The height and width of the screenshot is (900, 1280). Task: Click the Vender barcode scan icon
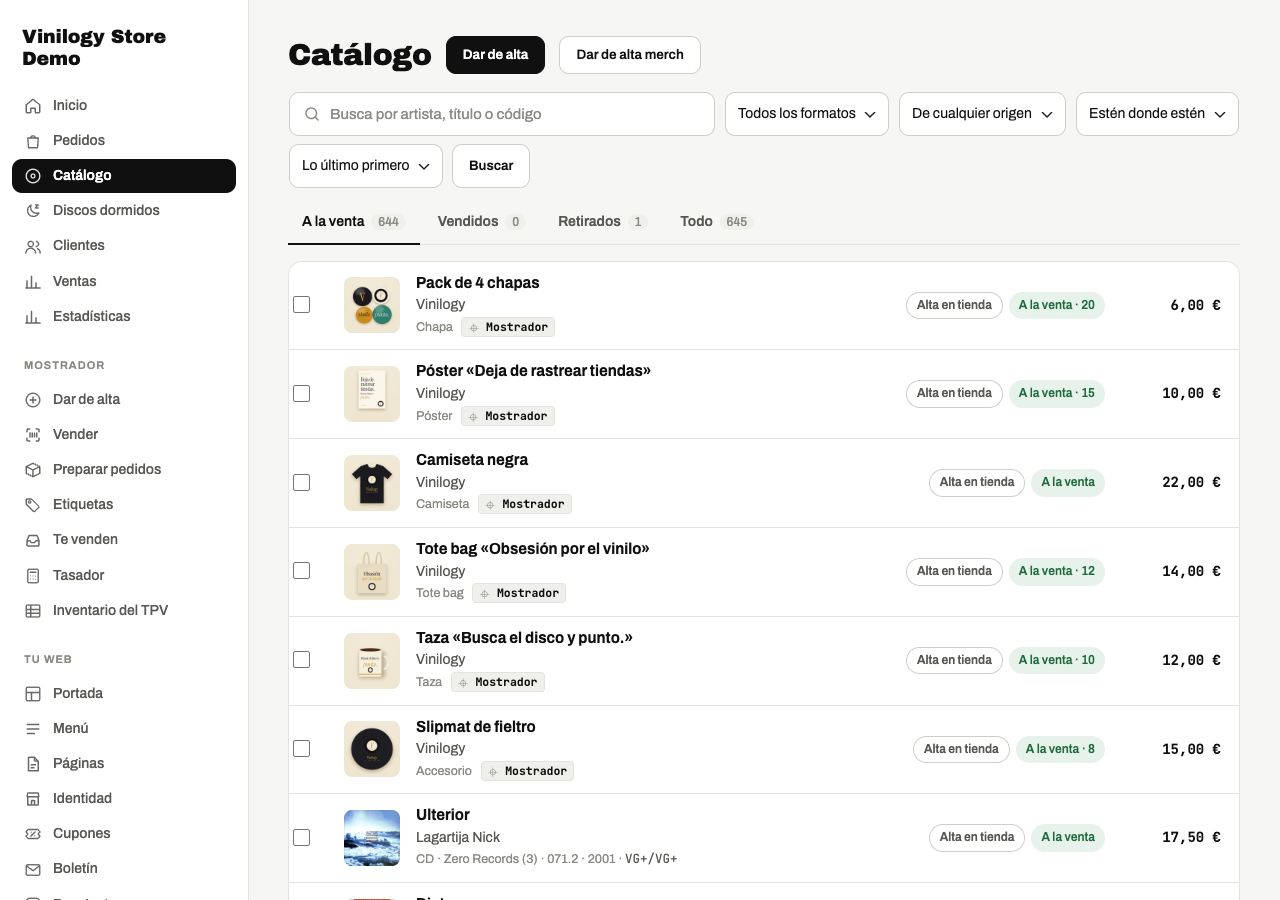point(33,435)
